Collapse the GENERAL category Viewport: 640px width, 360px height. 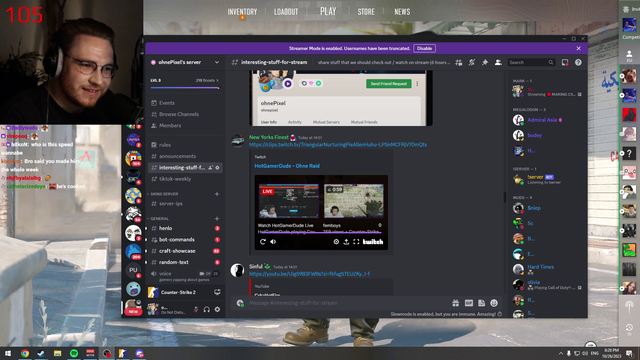click(x=159, y=219)
